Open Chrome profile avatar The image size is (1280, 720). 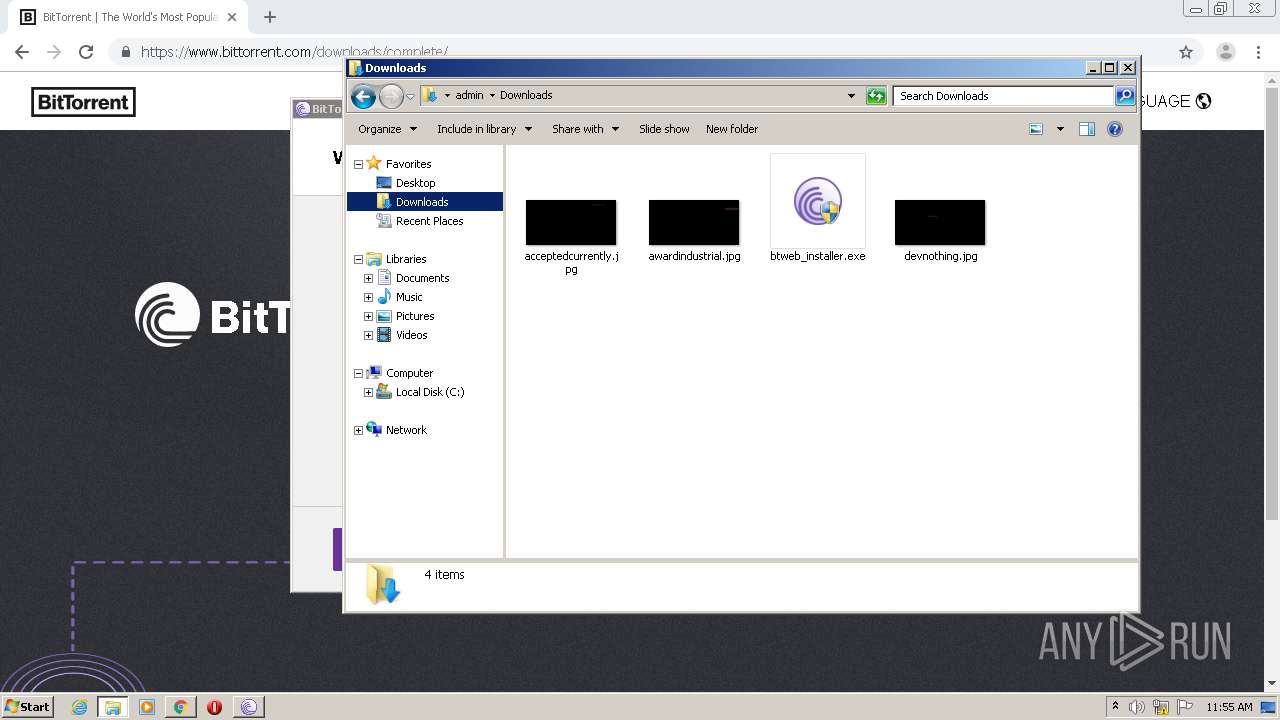click(1226, 52)
